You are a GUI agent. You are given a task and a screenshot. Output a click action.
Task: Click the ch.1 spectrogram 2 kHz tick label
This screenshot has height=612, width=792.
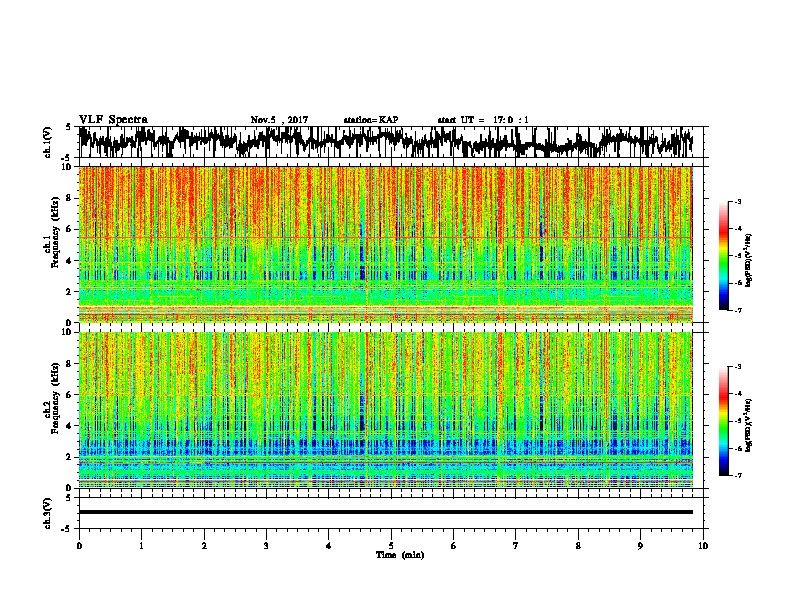pos(70,291)
